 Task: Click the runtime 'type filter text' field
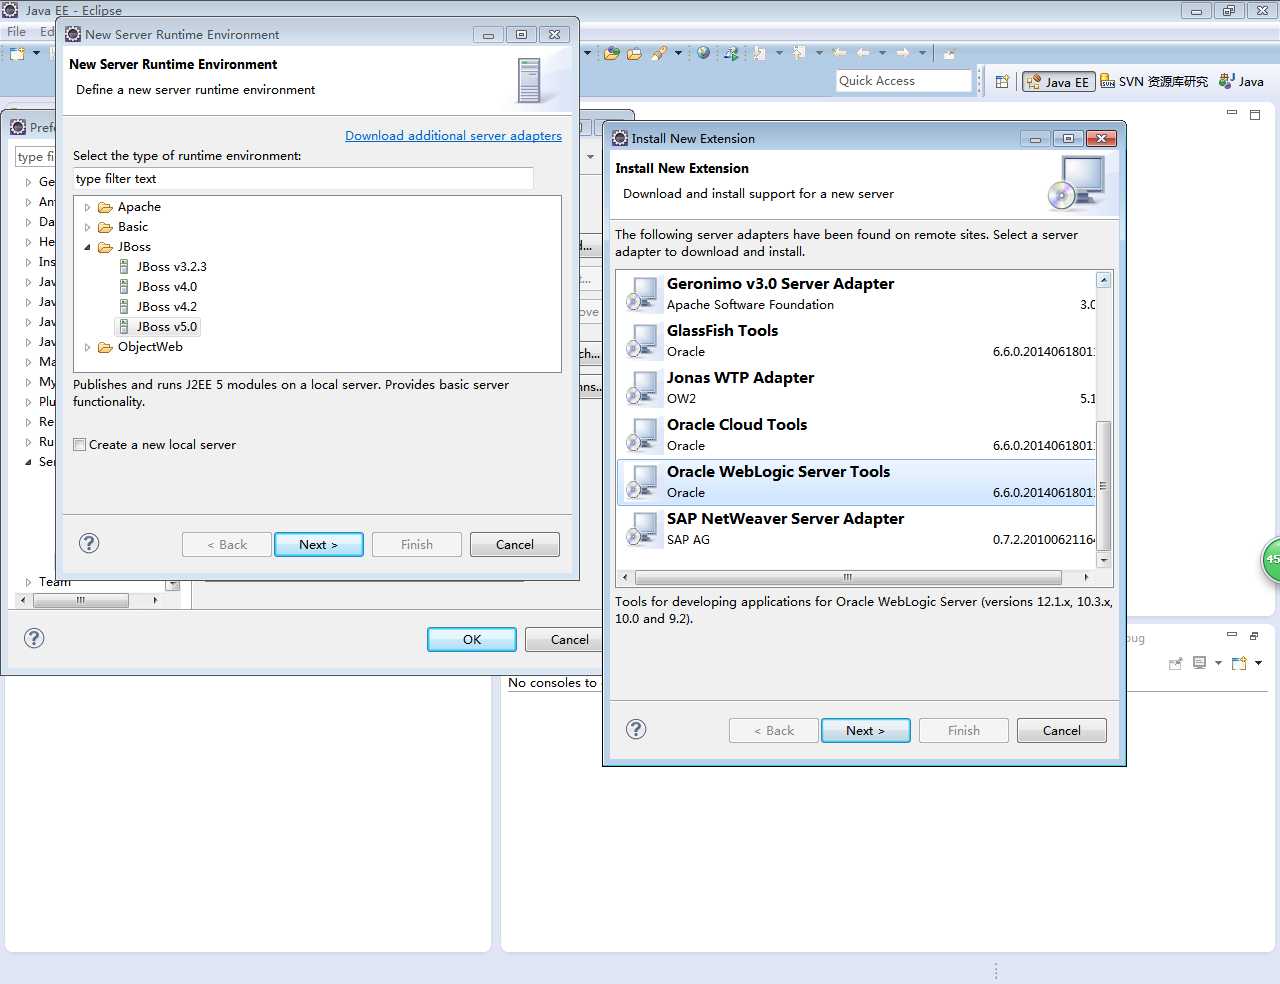pyautogui.click(x=303, y=179)
